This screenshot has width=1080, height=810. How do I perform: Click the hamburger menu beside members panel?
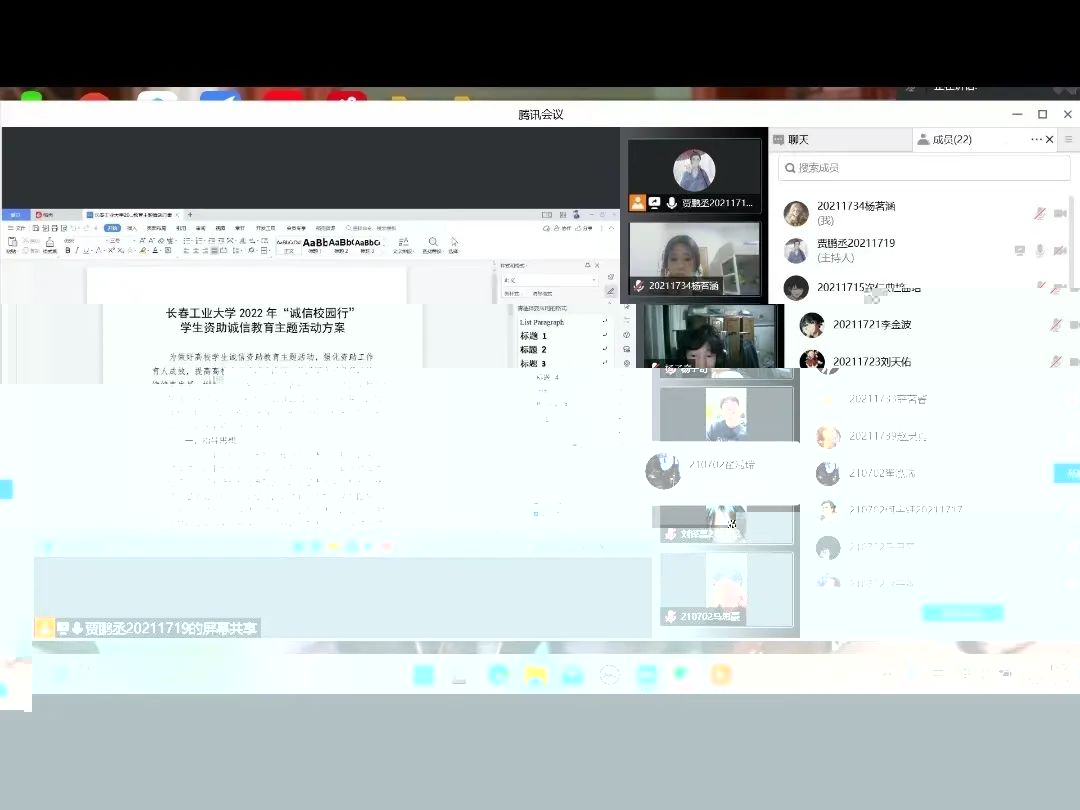[x=1068, y=139]
